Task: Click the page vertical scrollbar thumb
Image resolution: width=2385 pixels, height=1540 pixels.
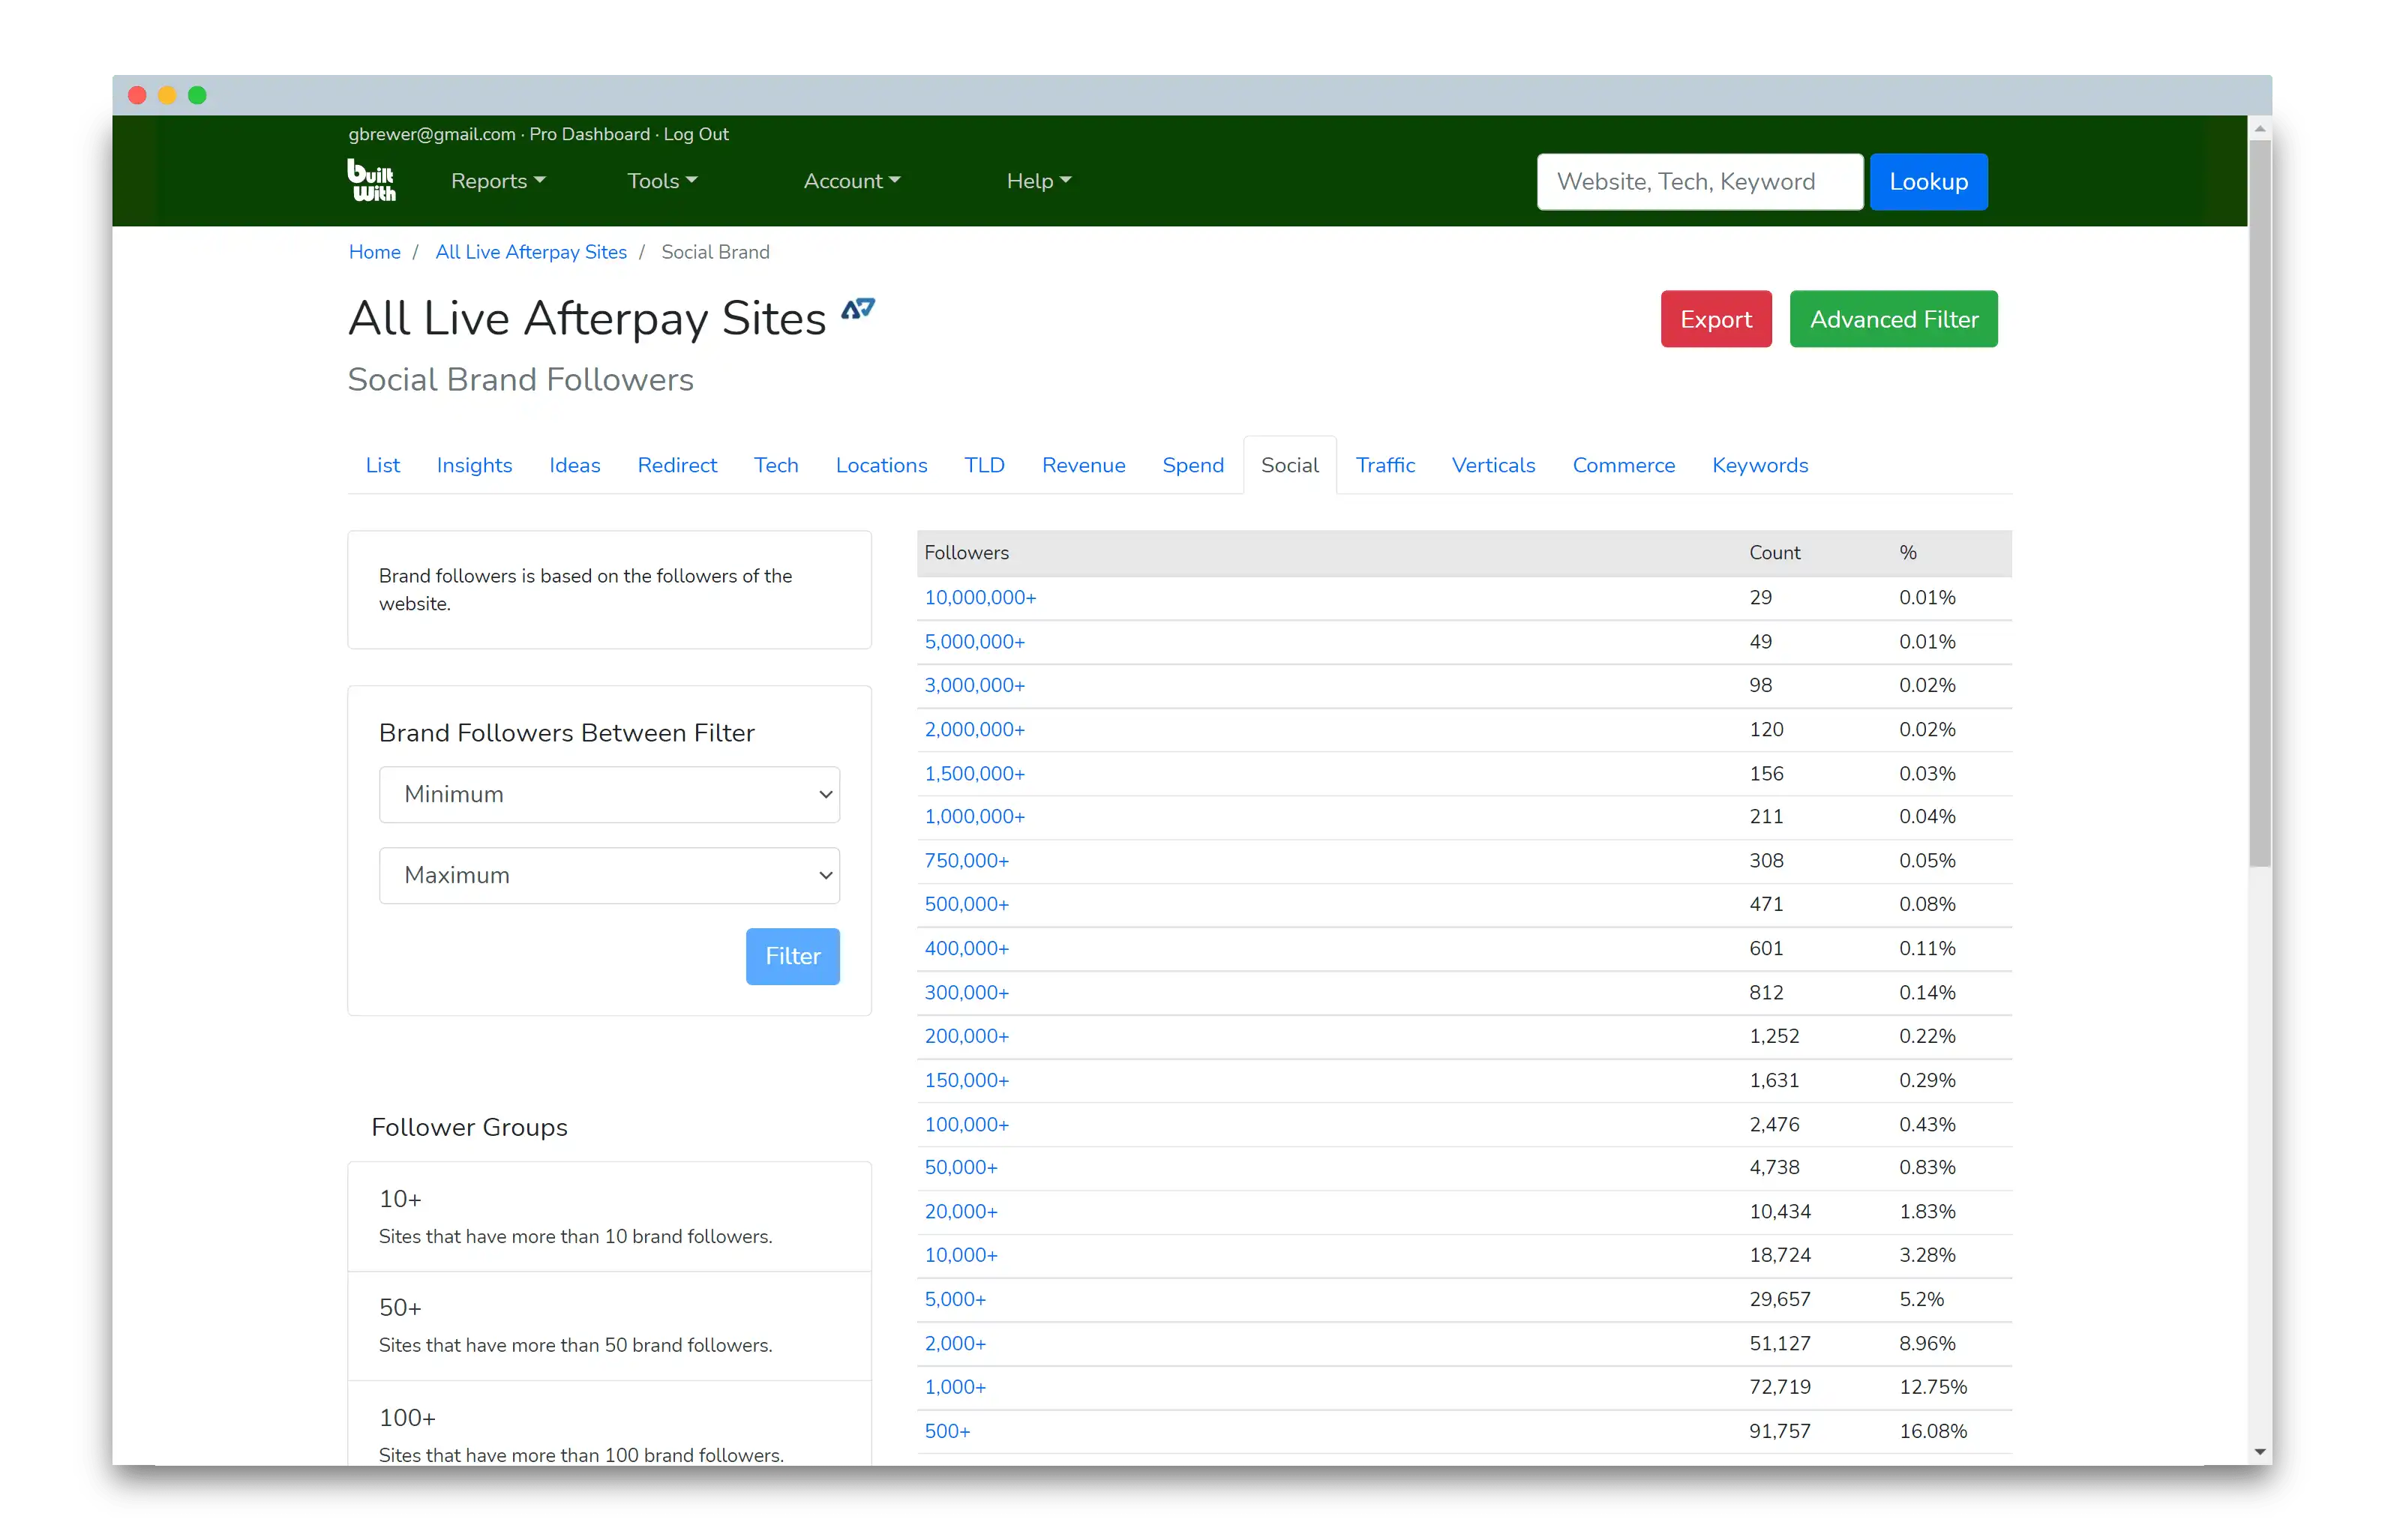Action: (x=2258, y=504)
